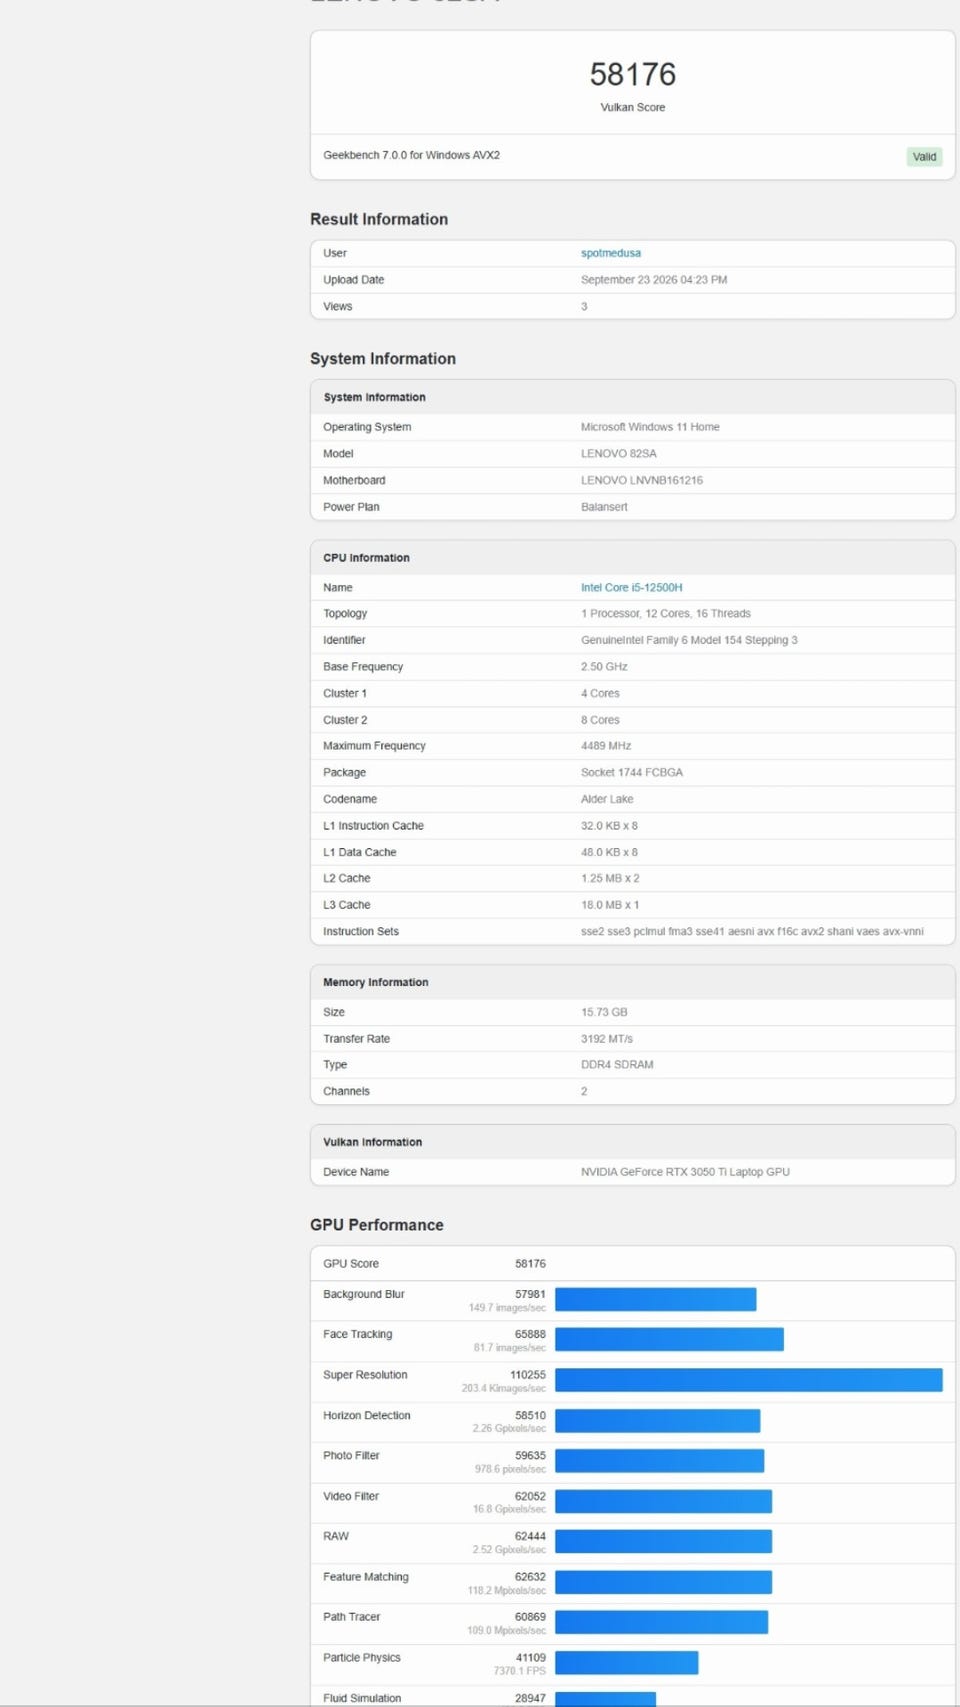
Task: Click the topology value with 12 Cores
Action: pos(666,614)
